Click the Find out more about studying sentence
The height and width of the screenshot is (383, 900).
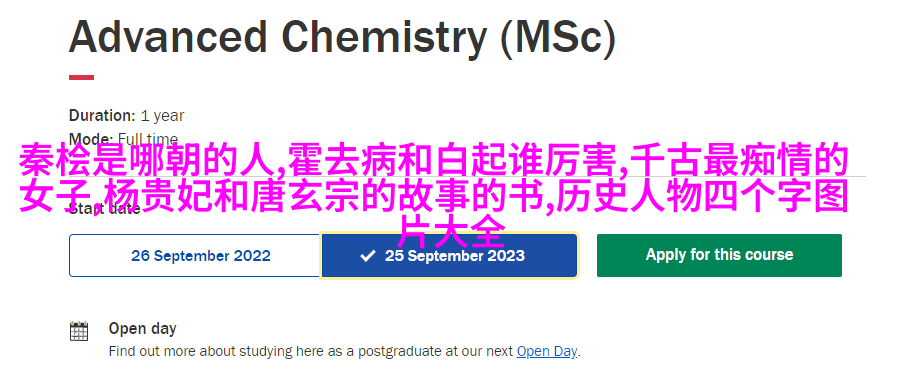coord(345,351)
